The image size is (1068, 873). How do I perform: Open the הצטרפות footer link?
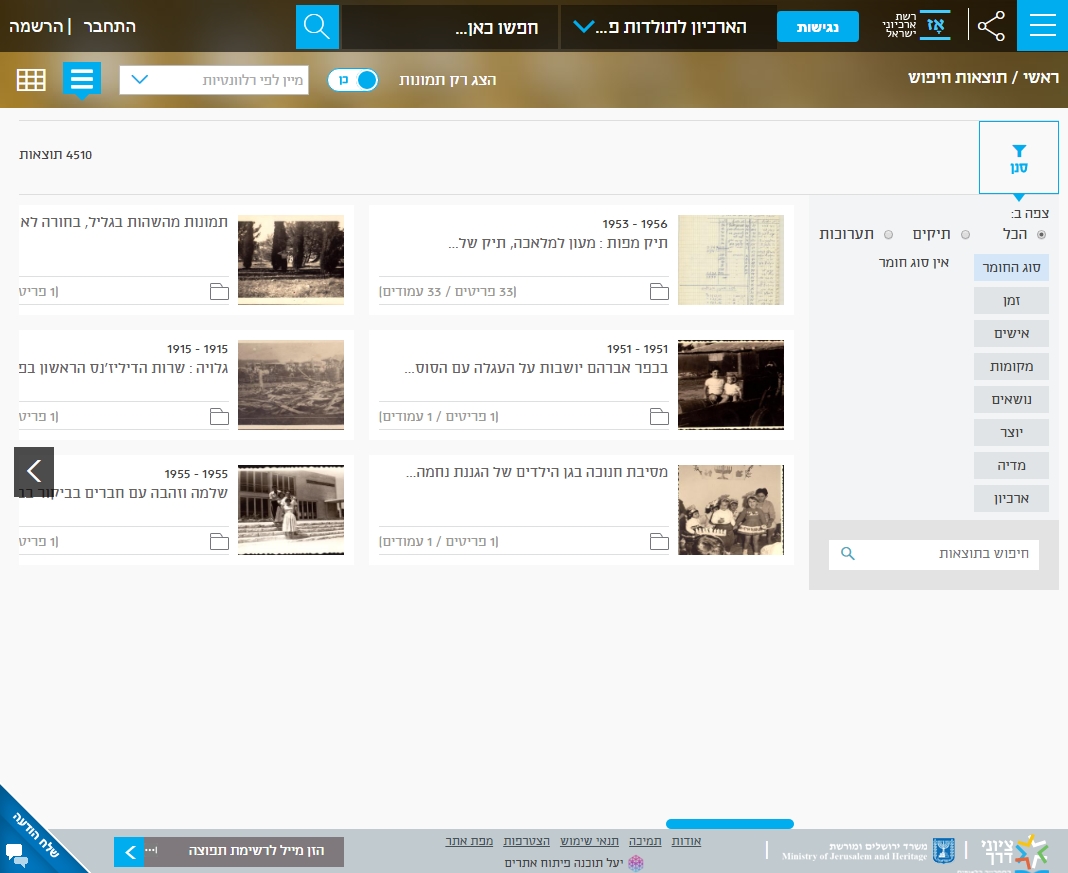(527, 842)
